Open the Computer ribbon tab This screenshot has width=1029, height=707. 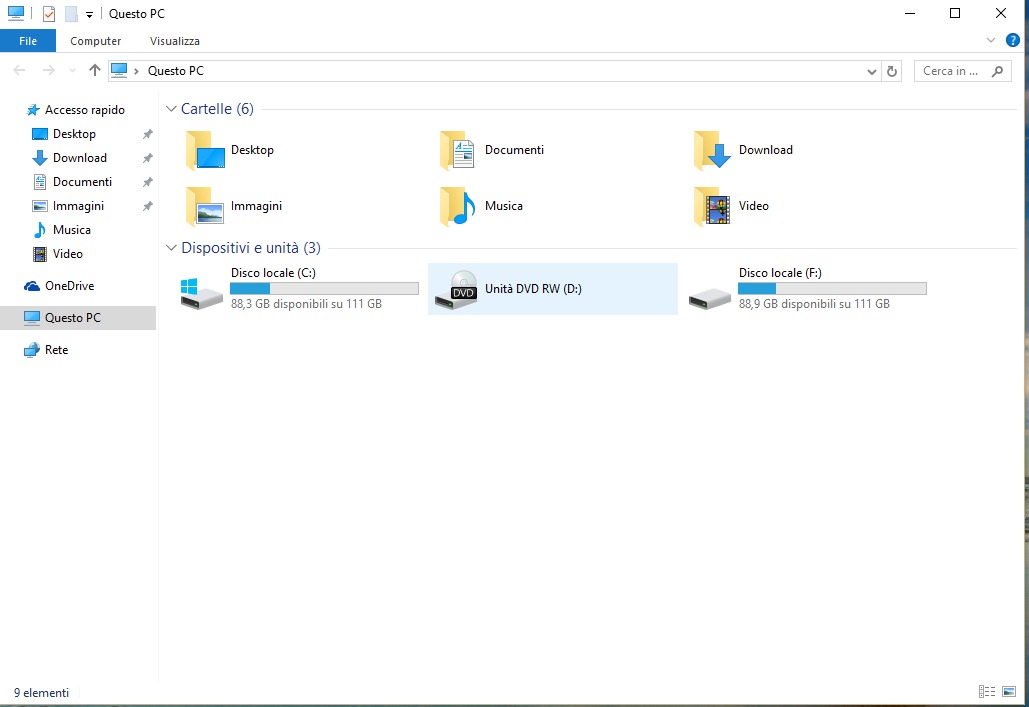(x=95, y=41)
